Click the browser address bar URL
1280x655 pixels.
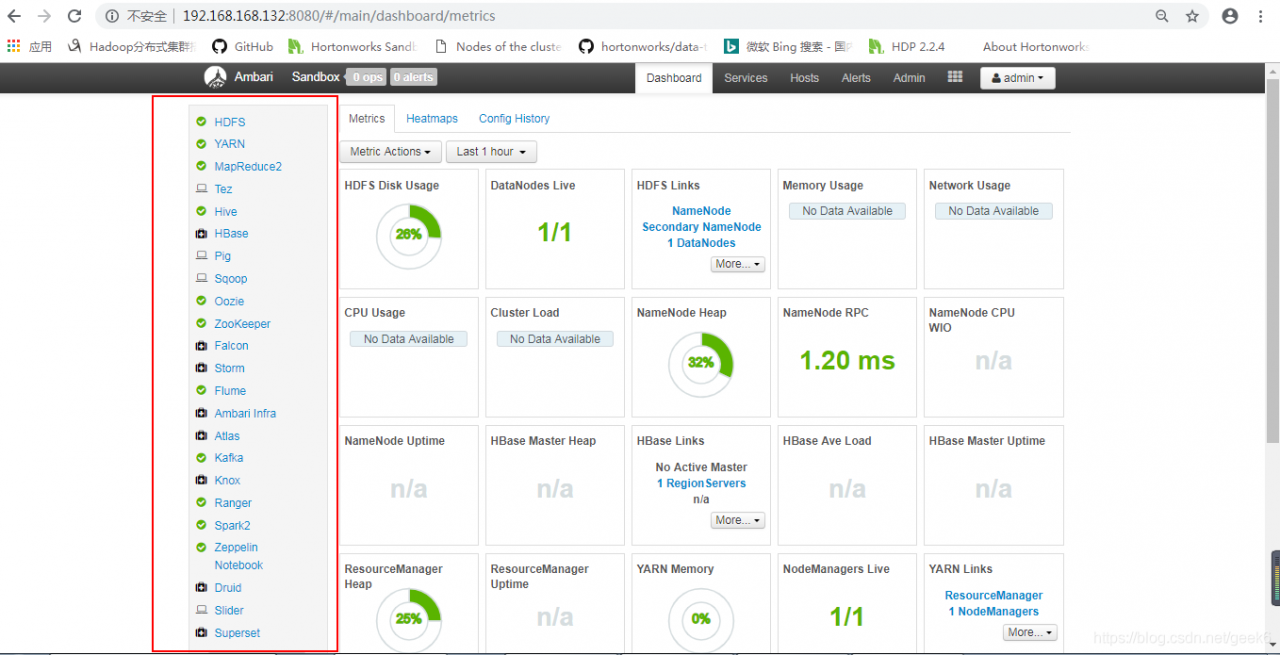(339, 16)
